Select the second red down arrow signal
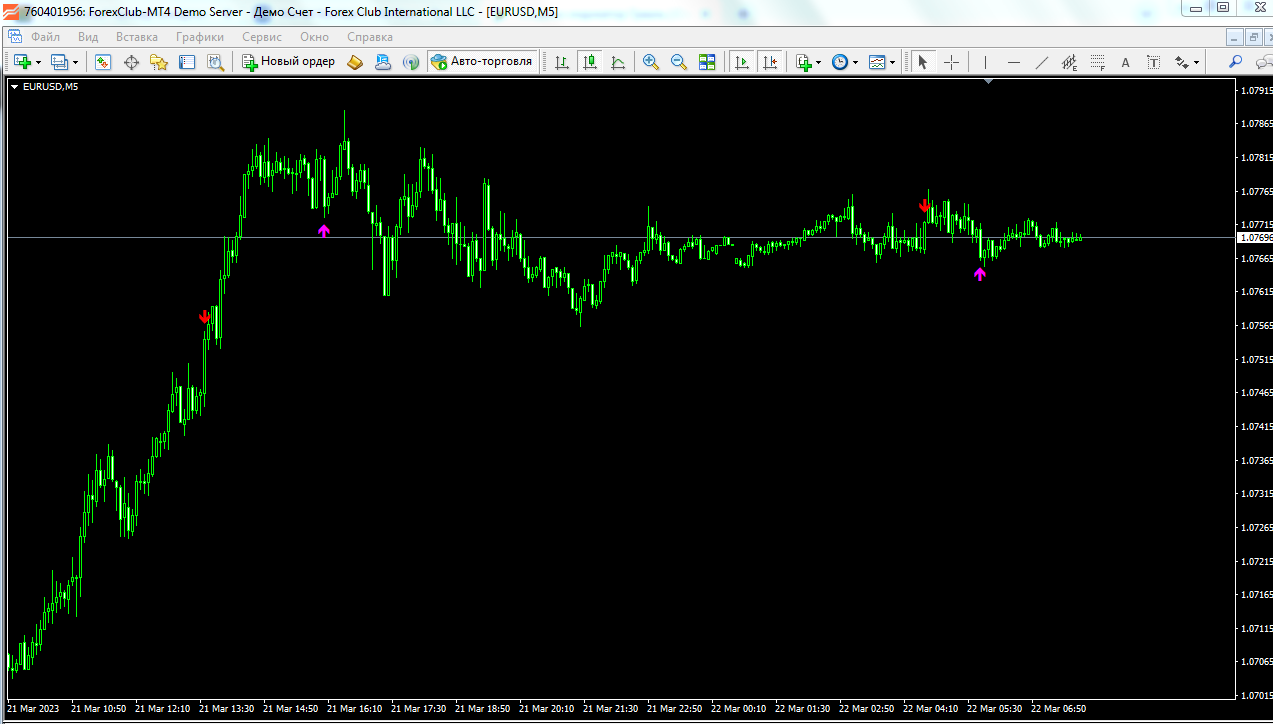1273x724 pixels. (925, 206)
